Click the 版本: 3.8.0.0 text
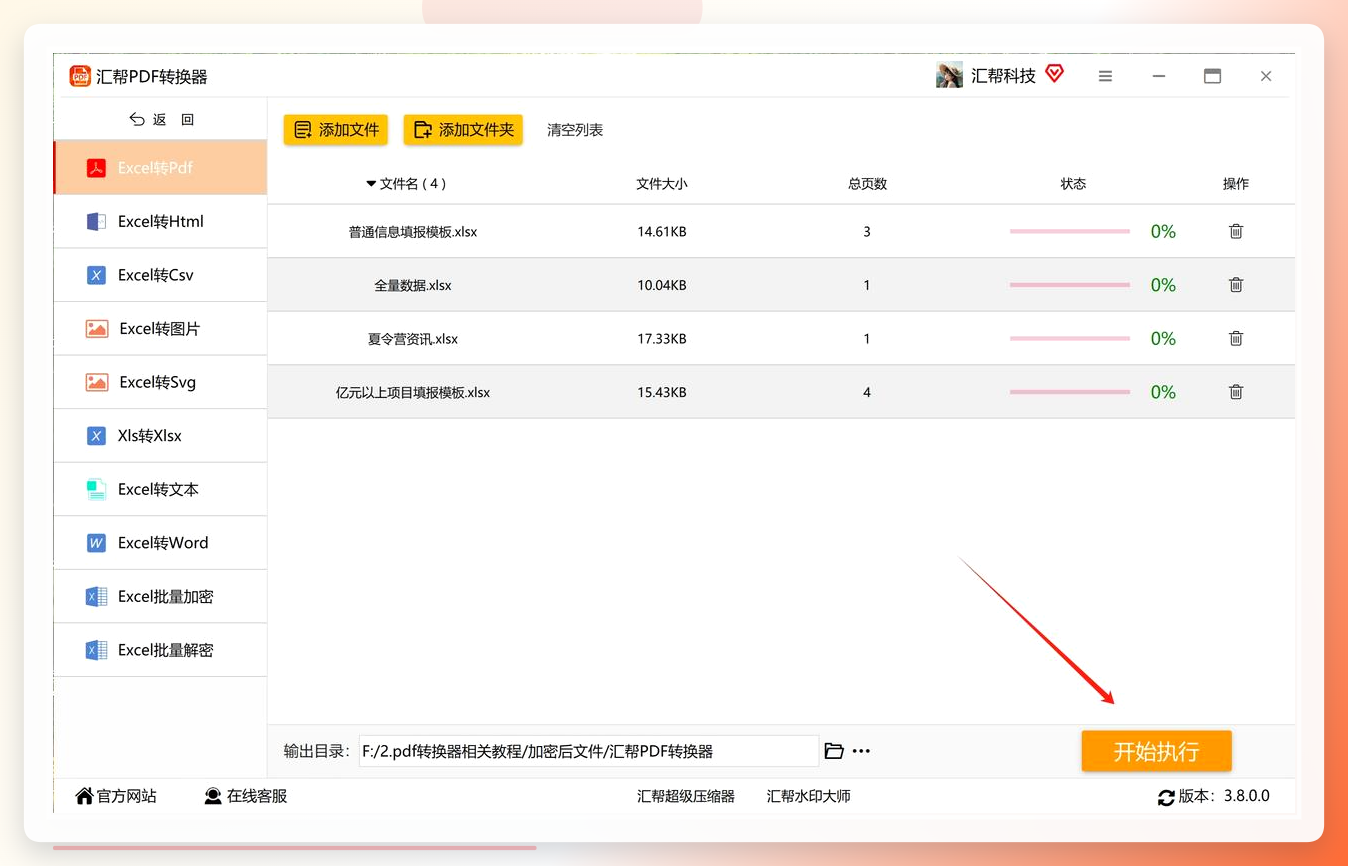1348x866 pixels. point(1224,797)
